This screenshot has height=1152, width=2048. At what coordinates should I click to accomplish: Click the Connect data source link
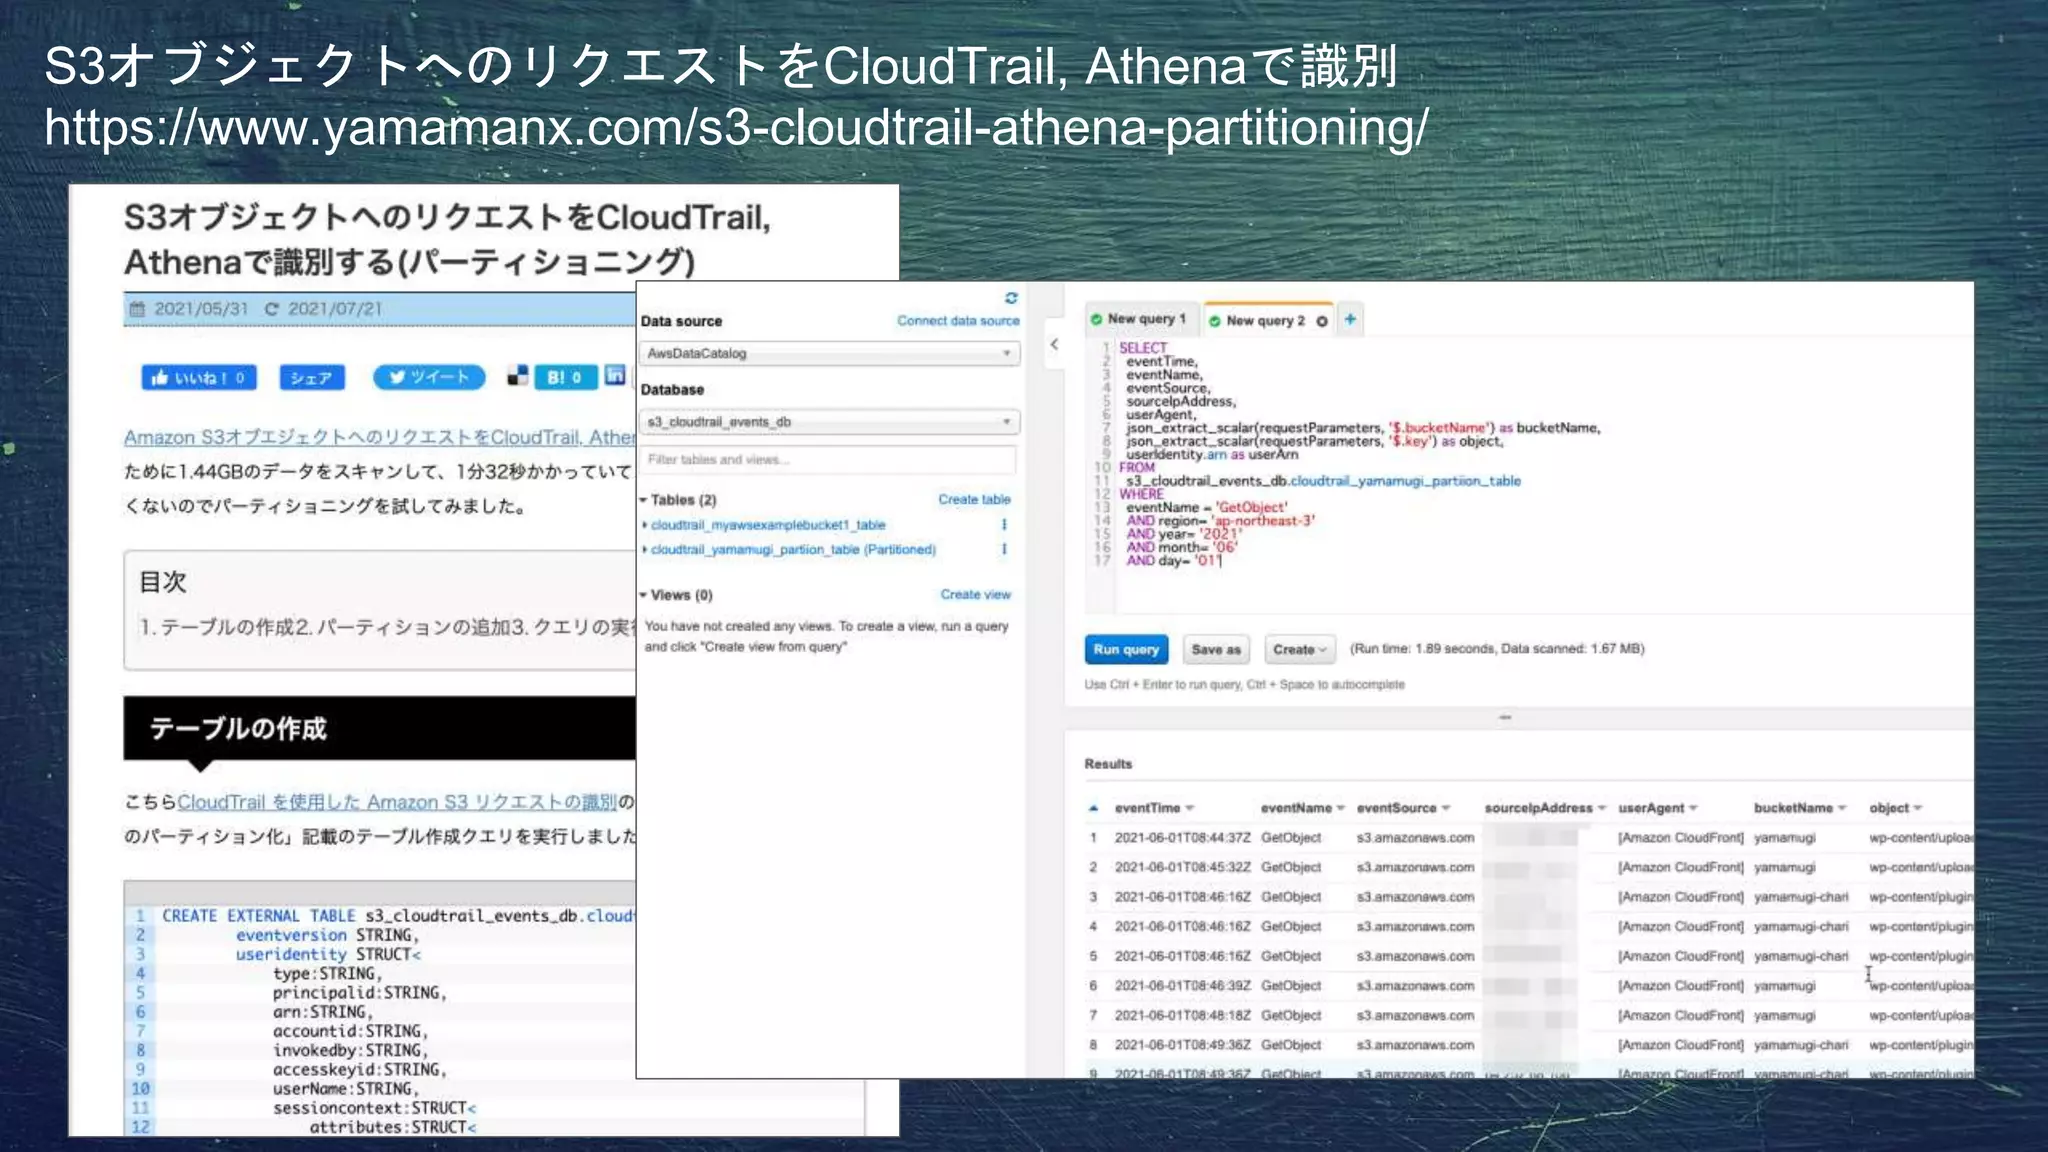point(958,321)
